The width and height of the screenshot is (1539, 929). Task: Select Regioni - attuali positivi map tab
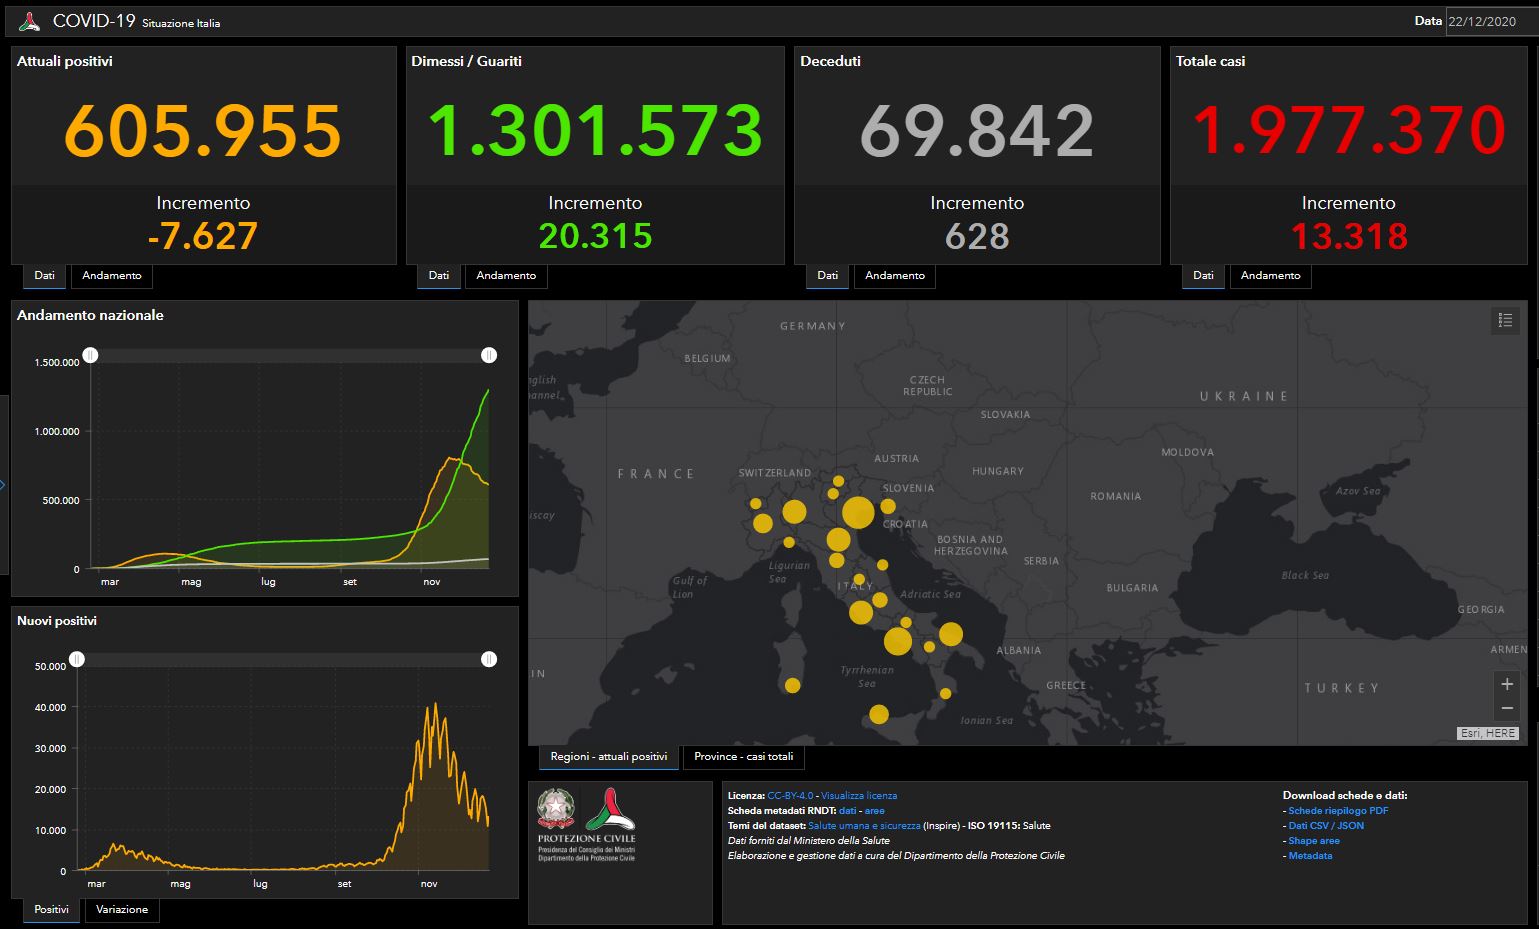point(609,756)
